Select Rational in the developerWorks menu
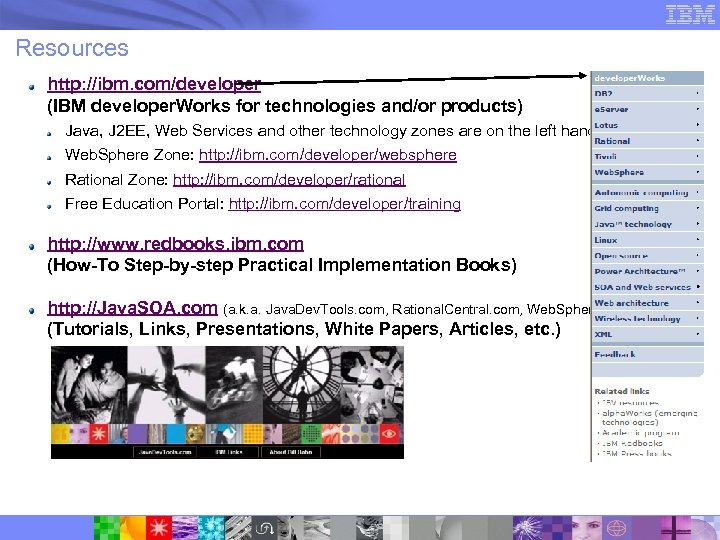This screenshot has height=540, width=720. tap(647, 141)
